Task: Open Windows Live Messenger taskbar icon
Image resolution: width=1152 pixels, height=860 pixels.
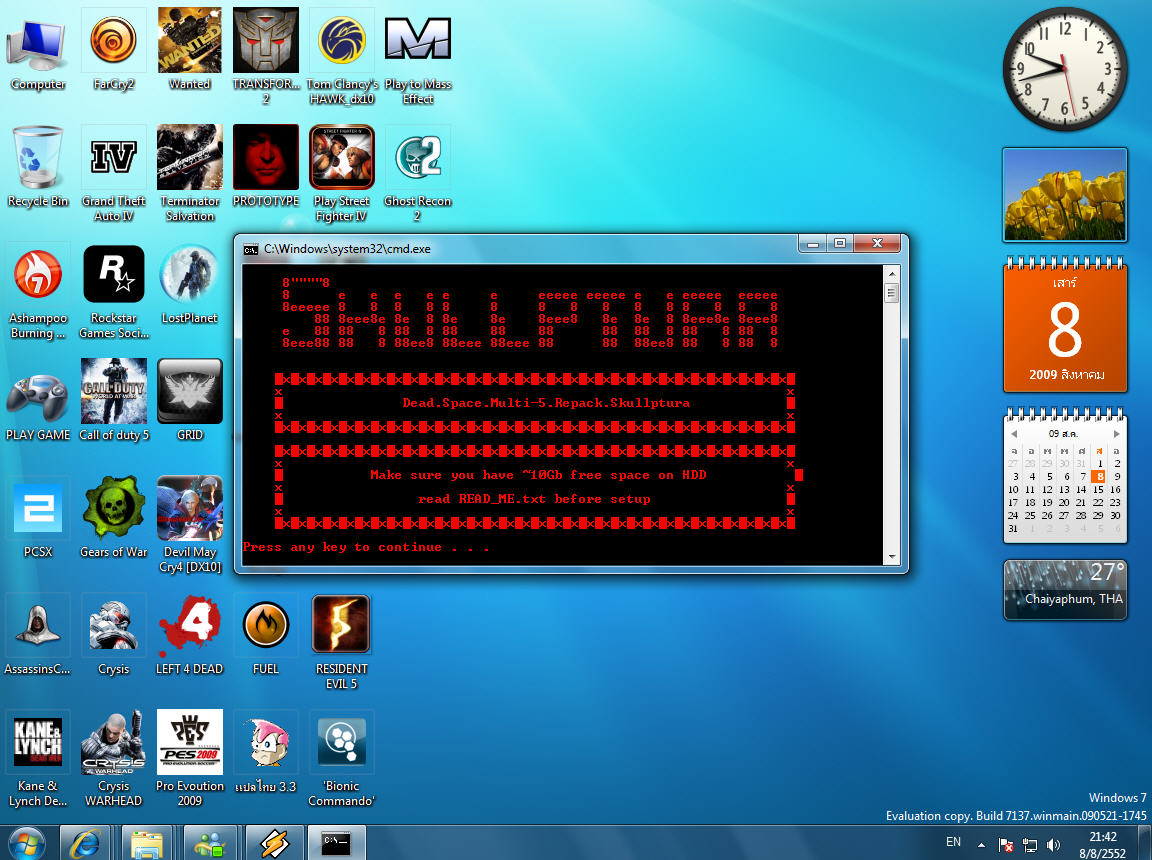Action: click(209, 843)
